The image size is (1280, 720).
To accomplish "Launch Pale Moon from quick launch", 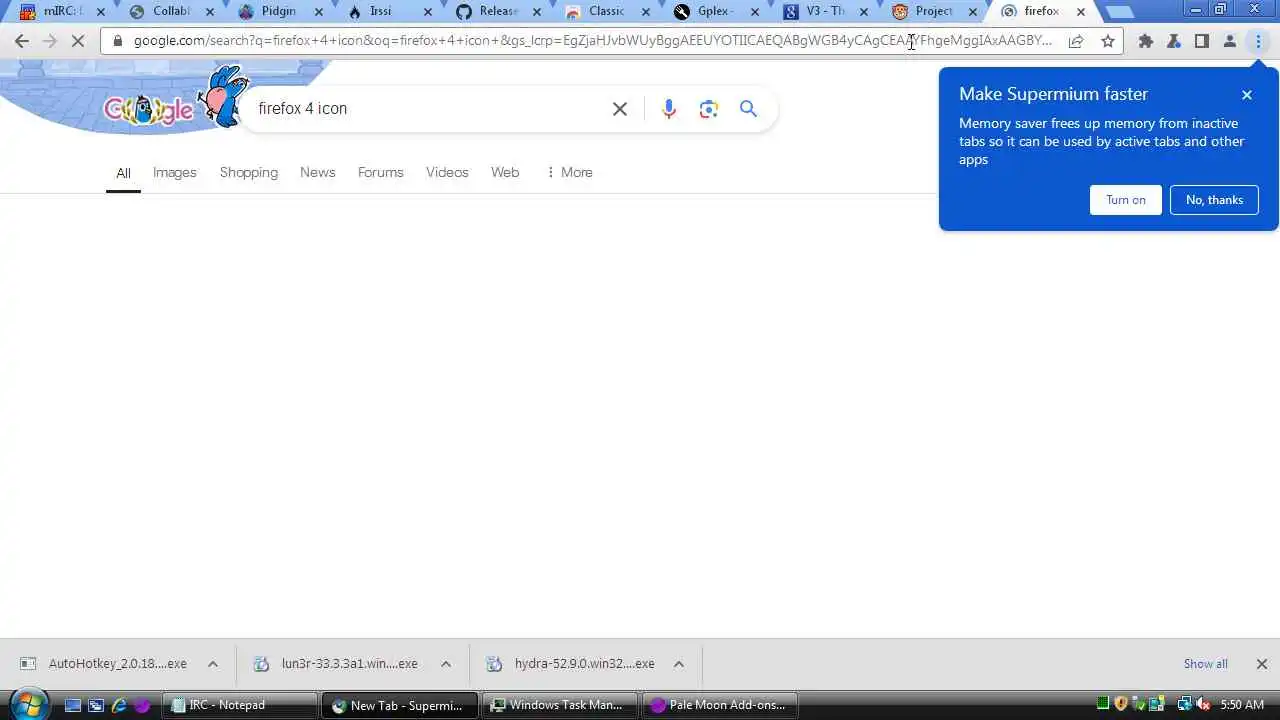I will click(x=142, y=705).
